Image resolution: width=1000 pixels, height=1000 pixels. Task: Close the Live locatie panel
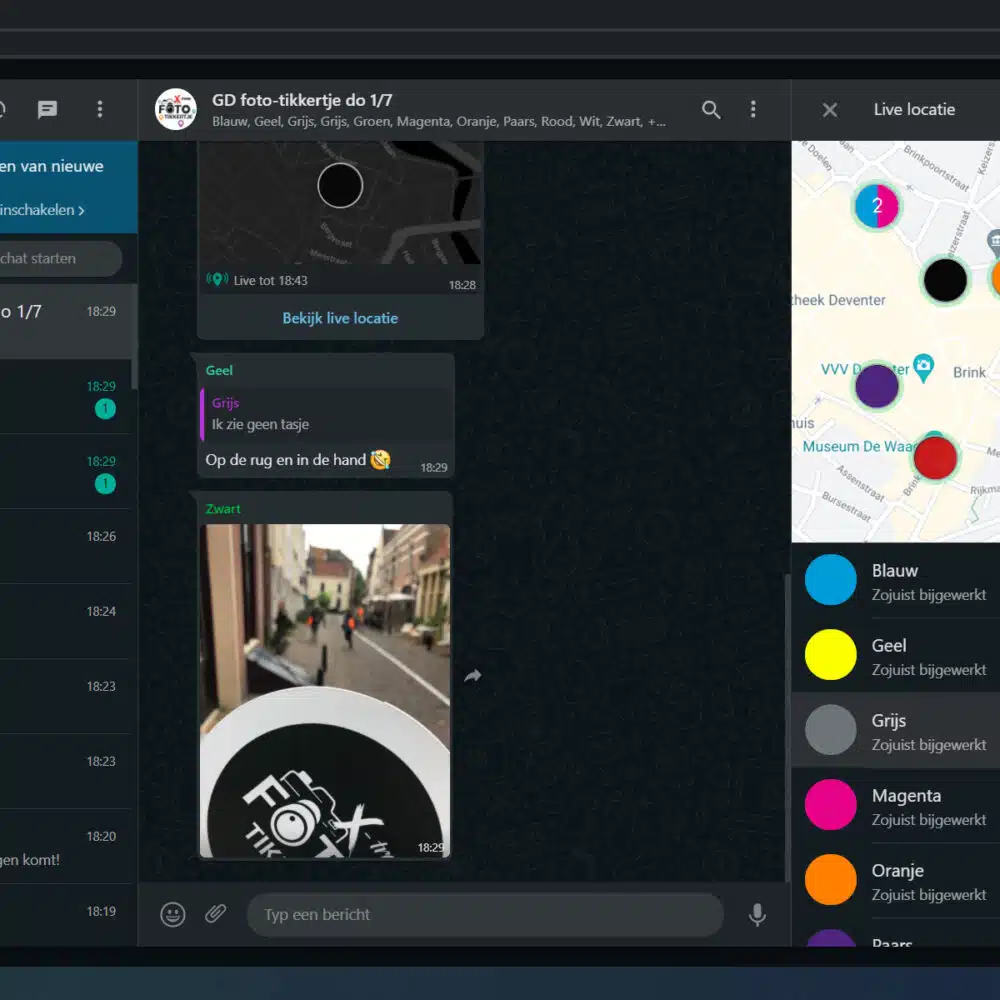tap(830, 110)
